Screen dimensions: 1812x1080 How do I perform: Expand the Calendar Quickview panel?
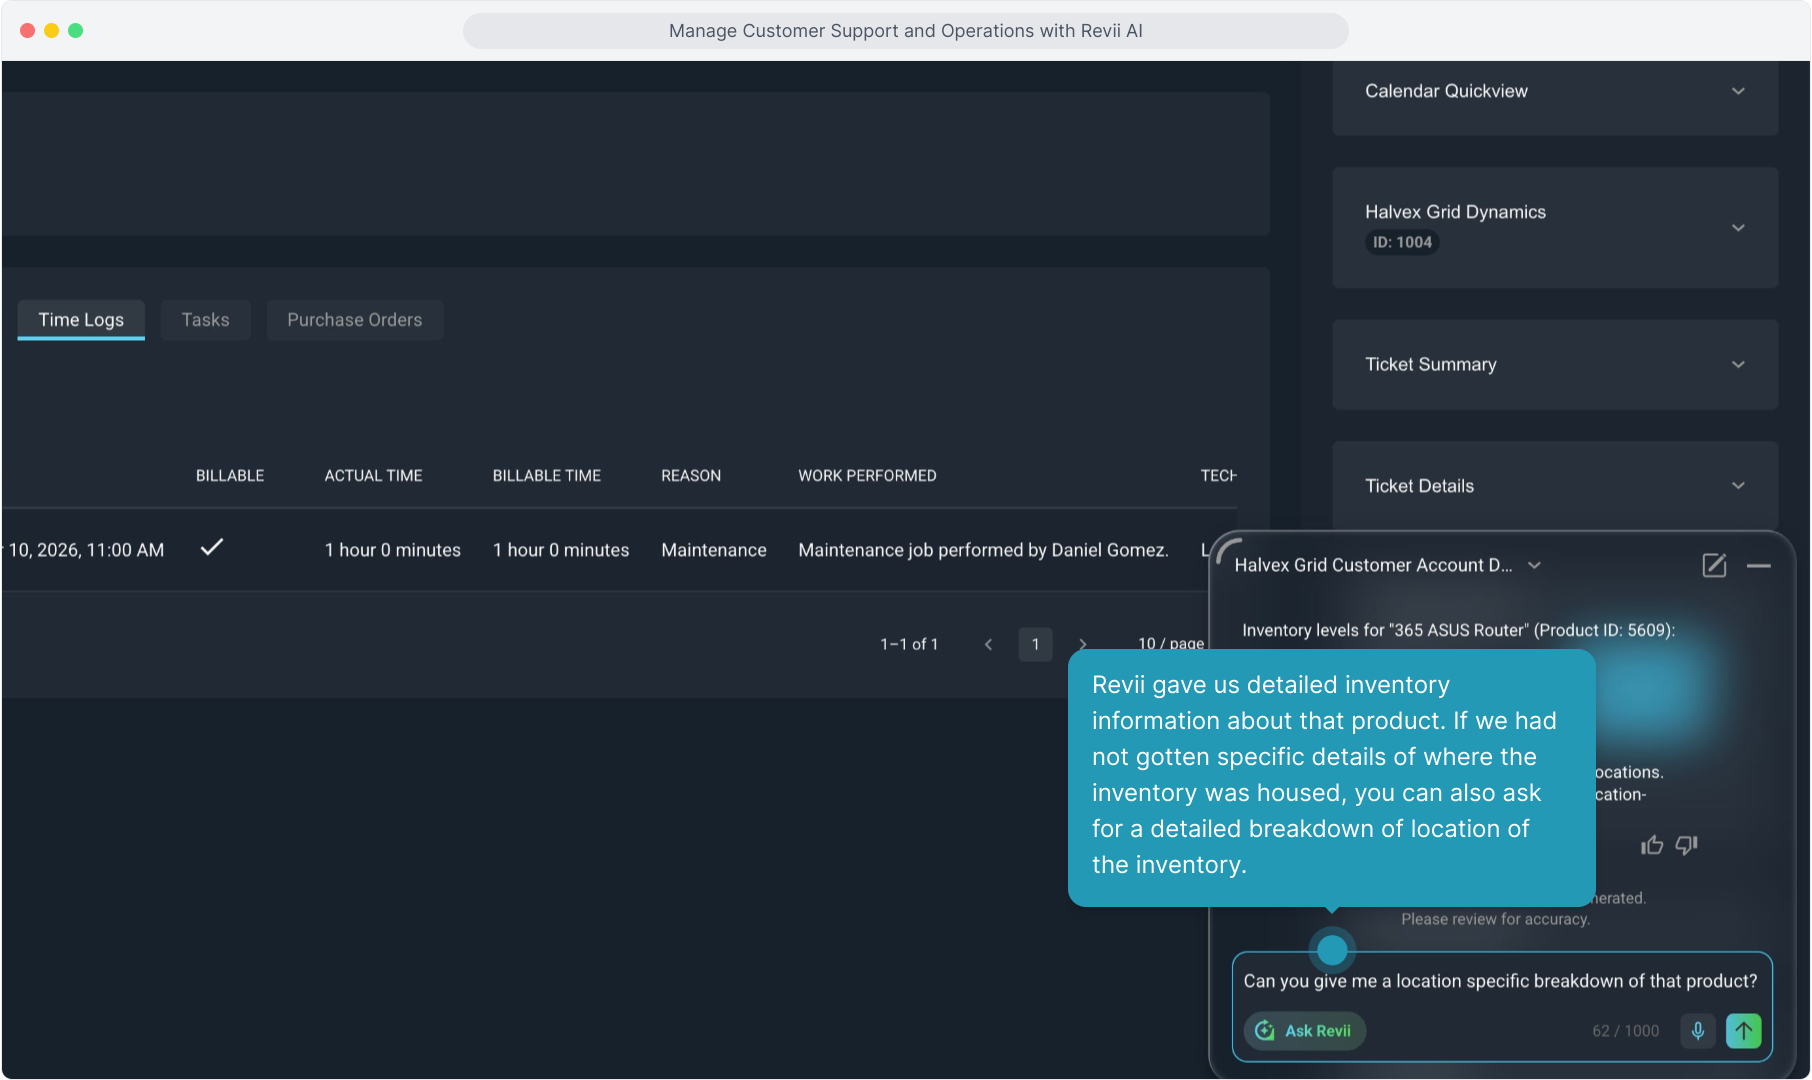click(x=1555, y=91)
